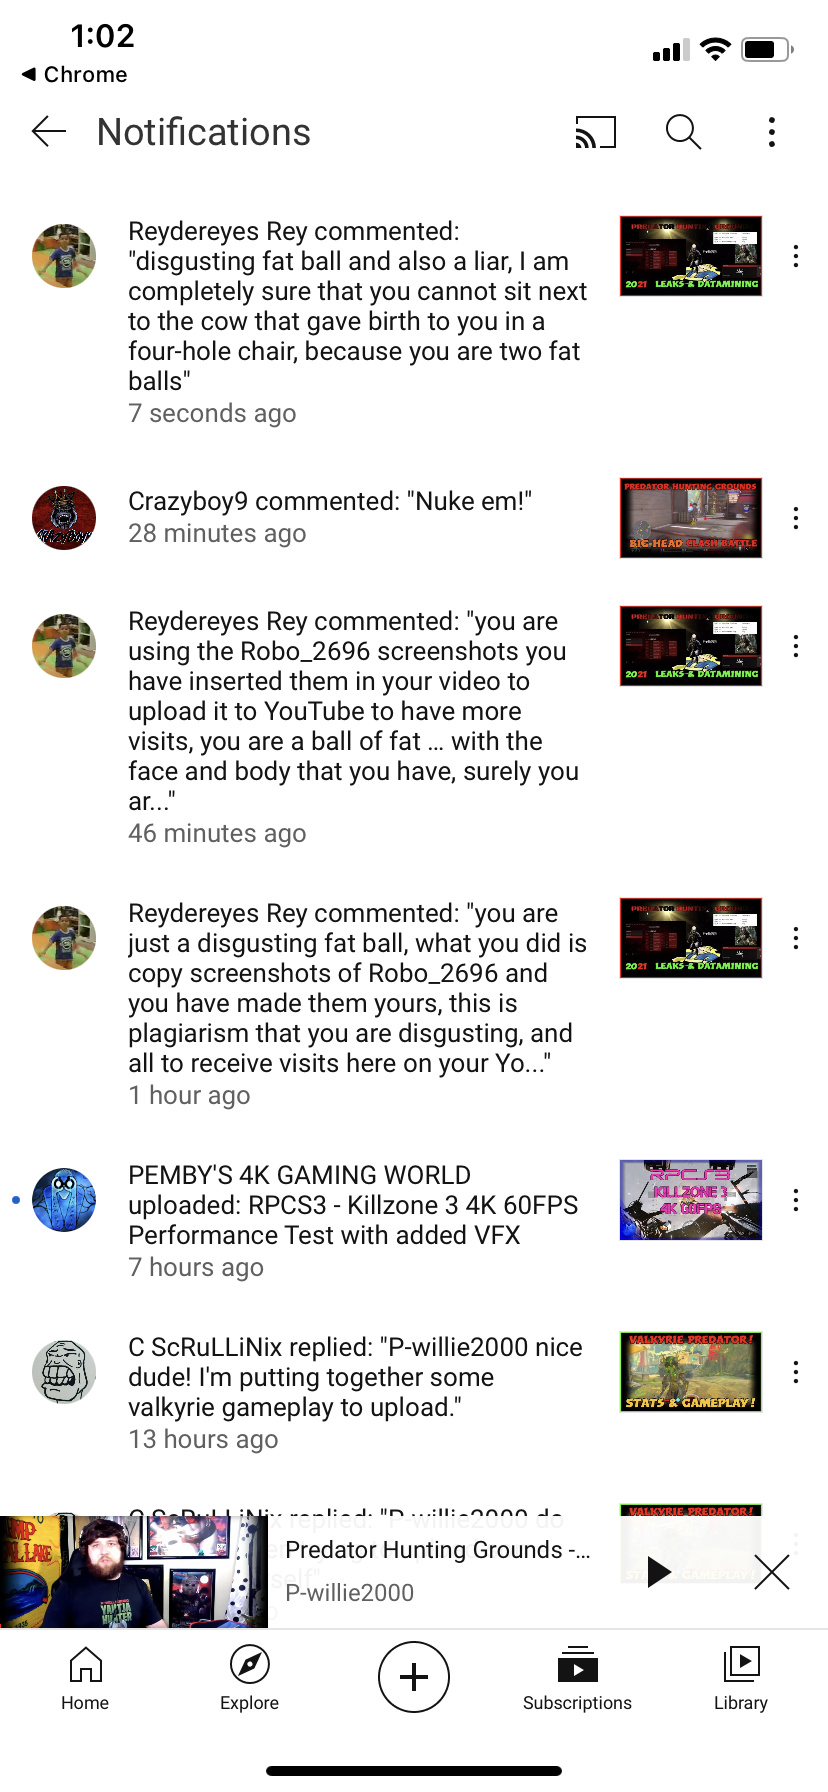Go to the Subscriptions tab
The image size is (828, 1792).
click(577, 1679)
